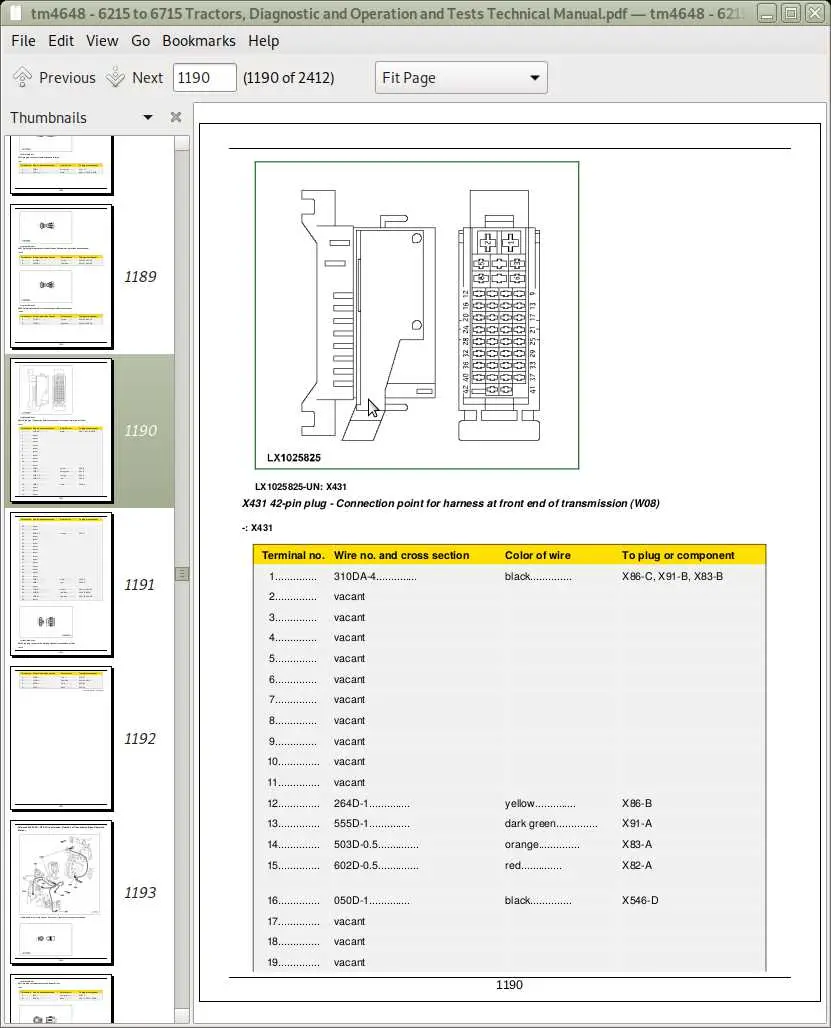
Task: Click the thumbnails sidebar scrollbar handle
Action: pos(182,574)
